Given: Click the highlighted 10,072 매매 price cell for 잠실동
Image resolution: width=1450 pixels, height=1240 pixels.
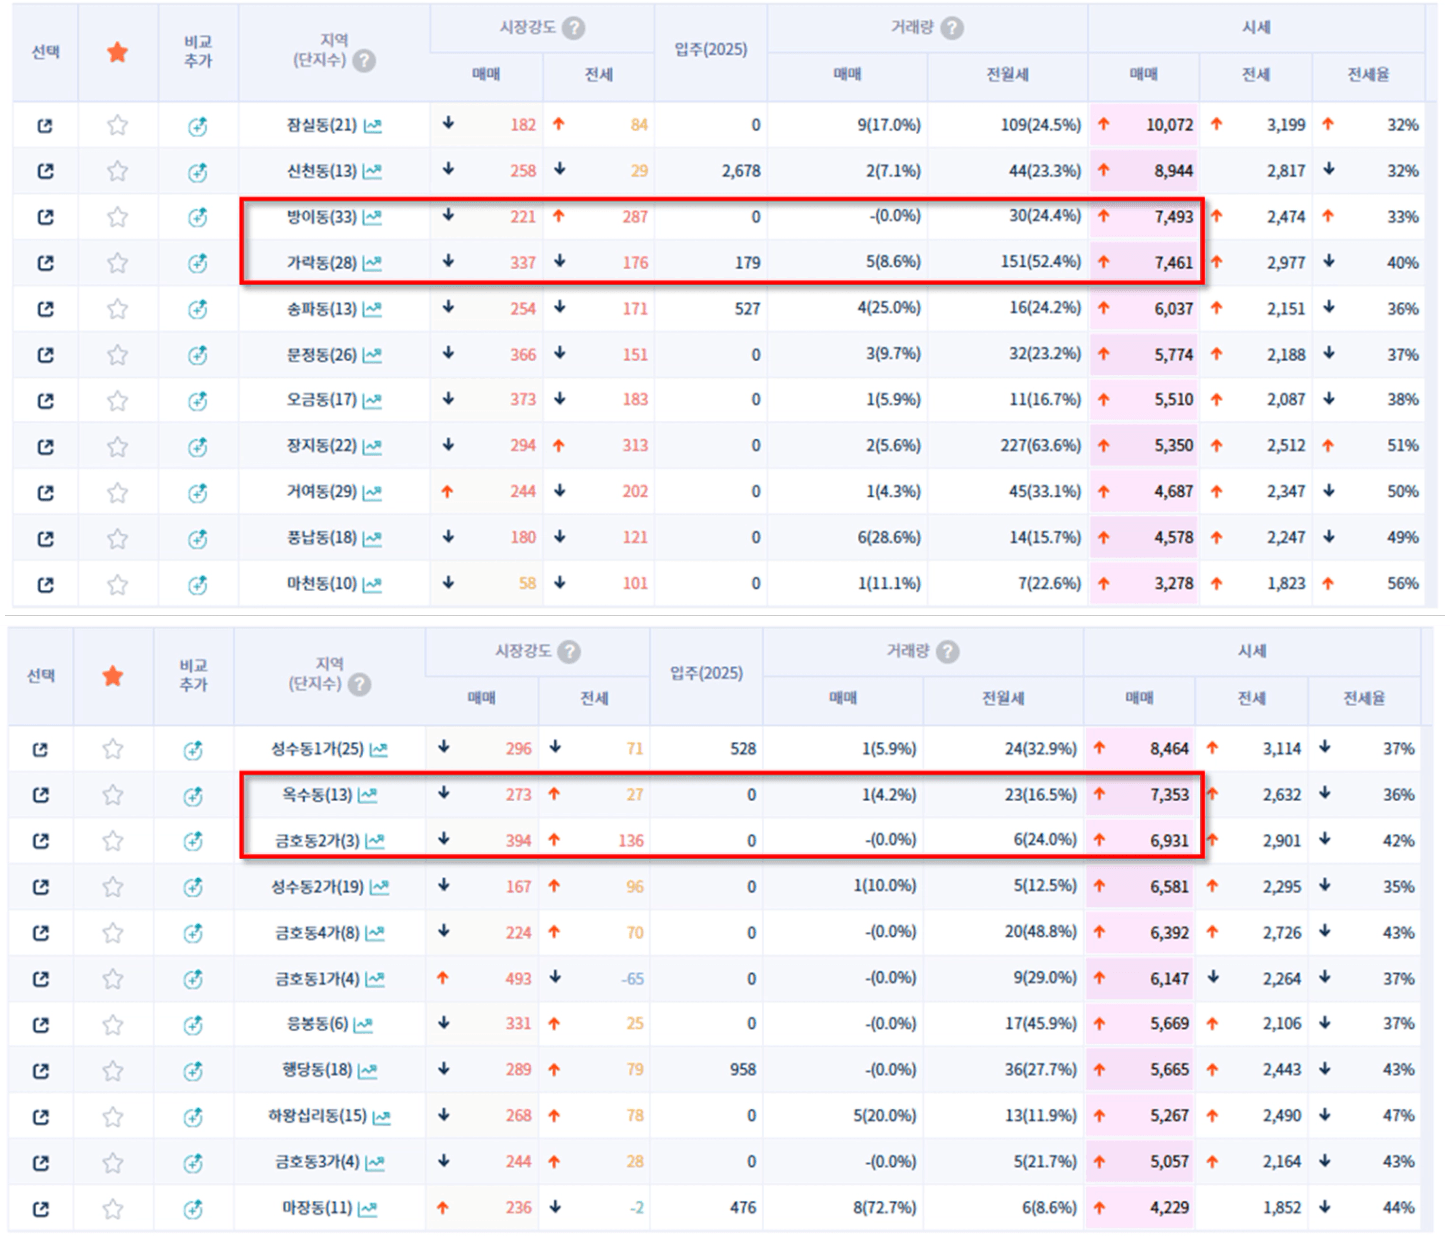Looking at the screenshot, I should 1168,125.
